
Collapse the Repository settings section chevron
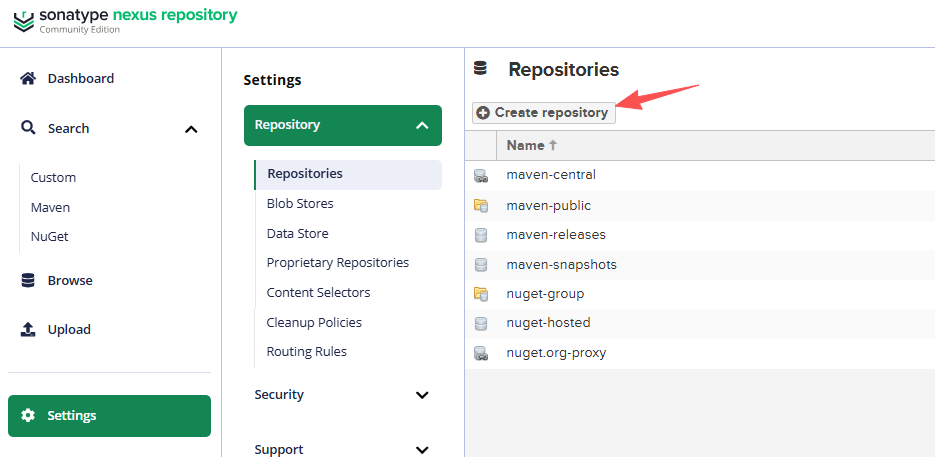422,125
